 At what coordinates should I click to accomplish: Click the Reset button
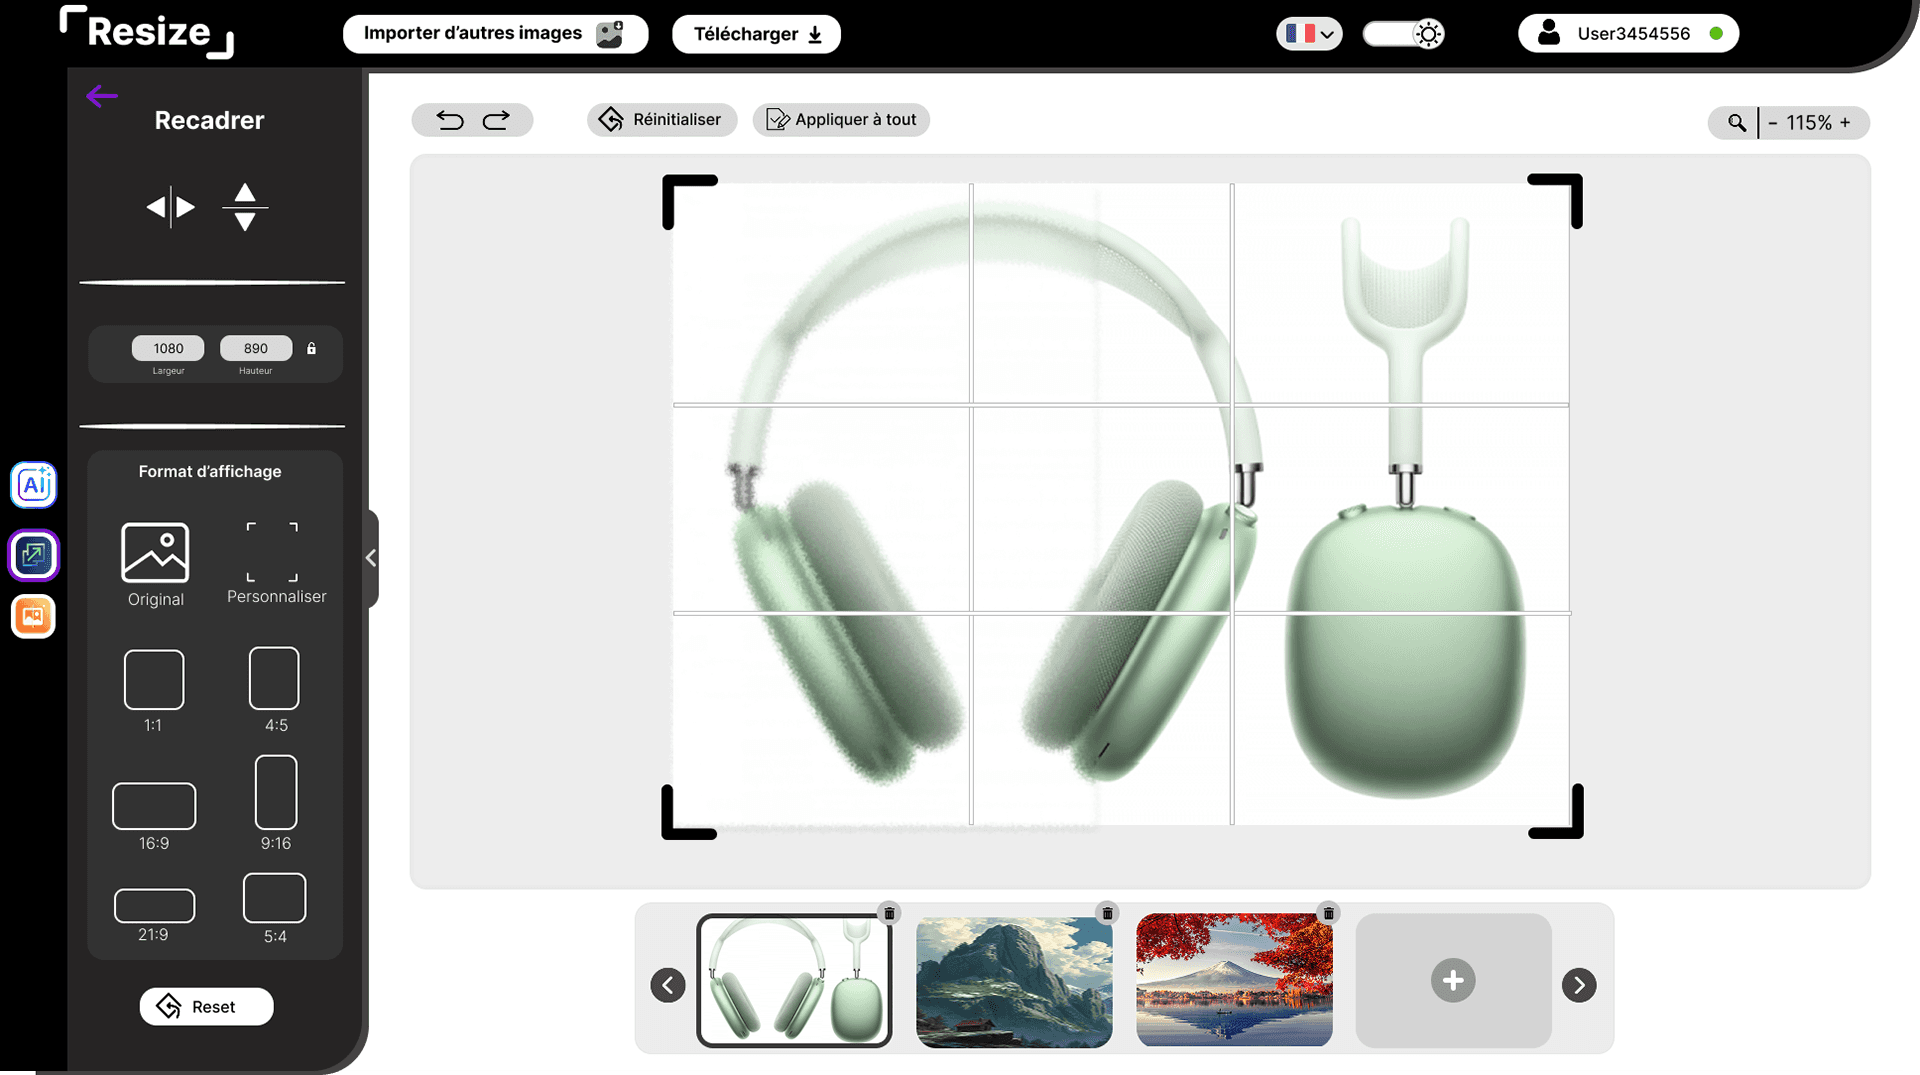(206, 1007)
